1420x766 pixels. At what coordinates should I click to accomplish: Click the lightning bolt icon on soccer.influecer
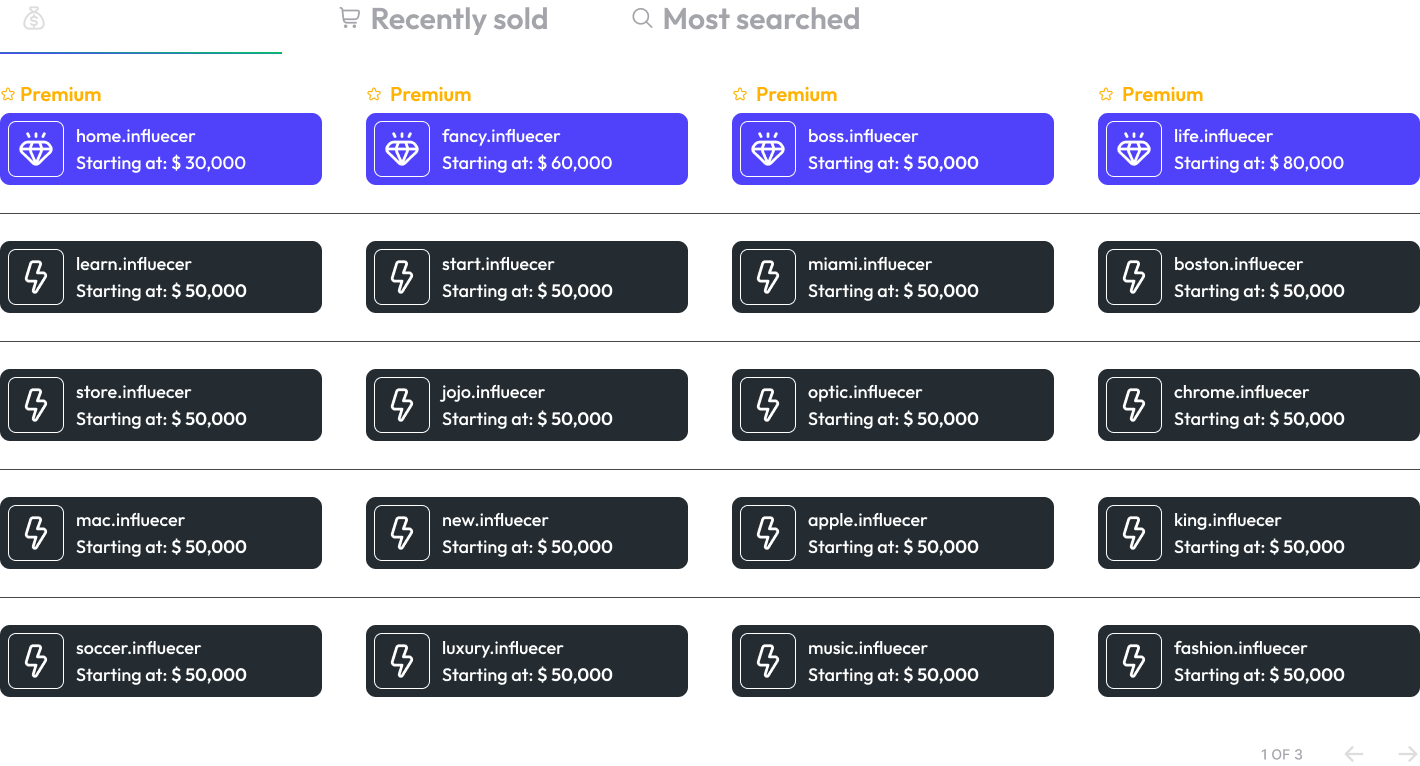point(35,661)
